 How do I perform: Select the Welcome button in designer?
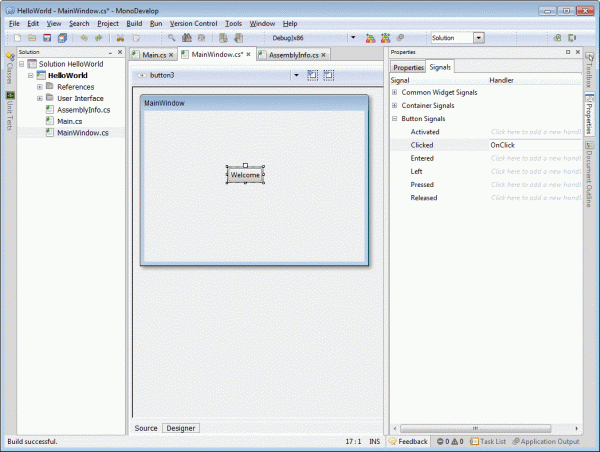pos(245,175)
